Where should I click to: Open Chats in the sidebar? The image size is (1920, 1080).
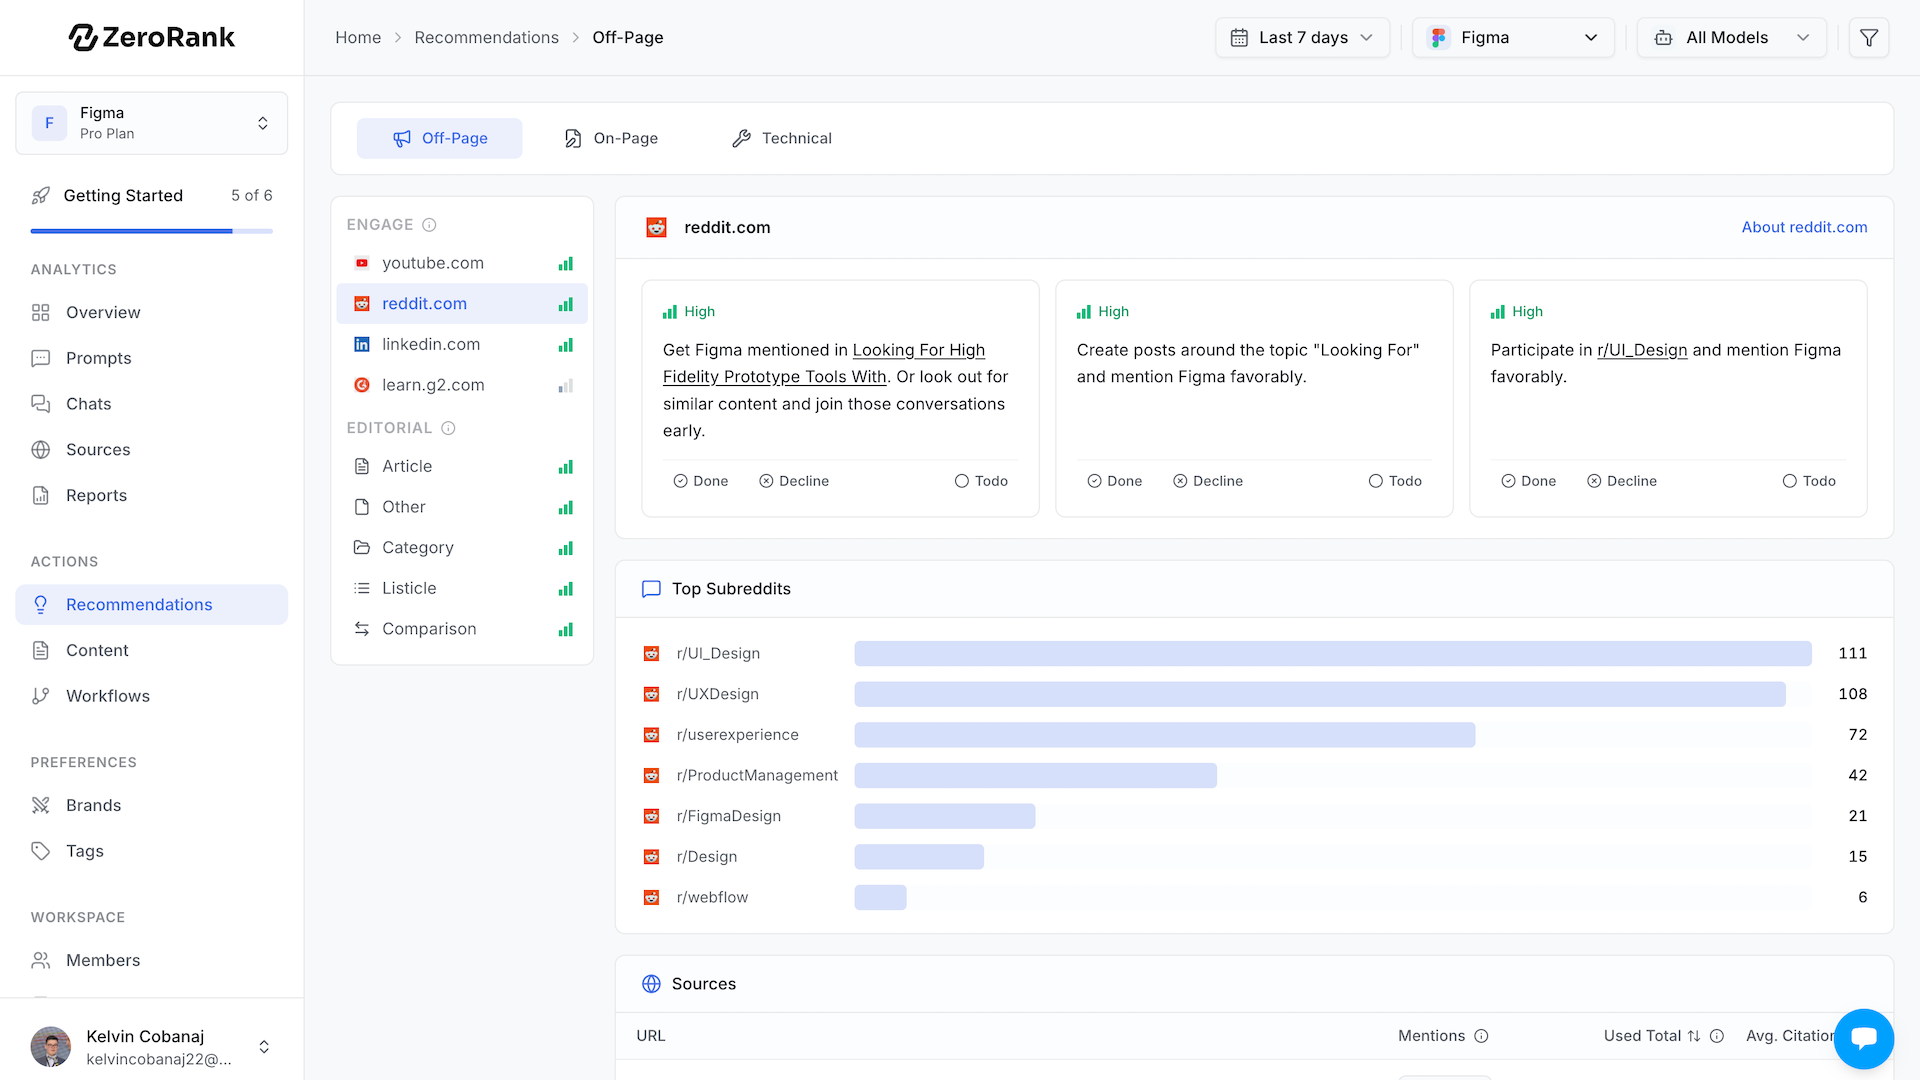click(x=152, y=405)
